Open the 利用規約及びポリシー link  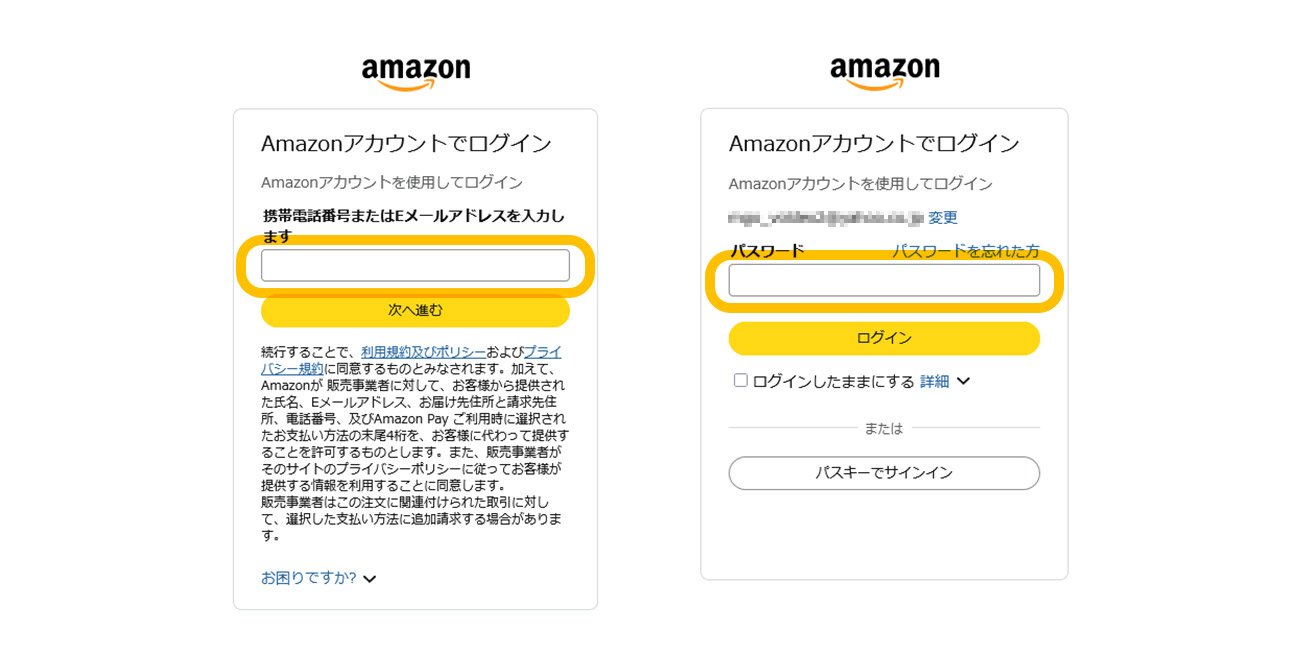tap(423, 352)
